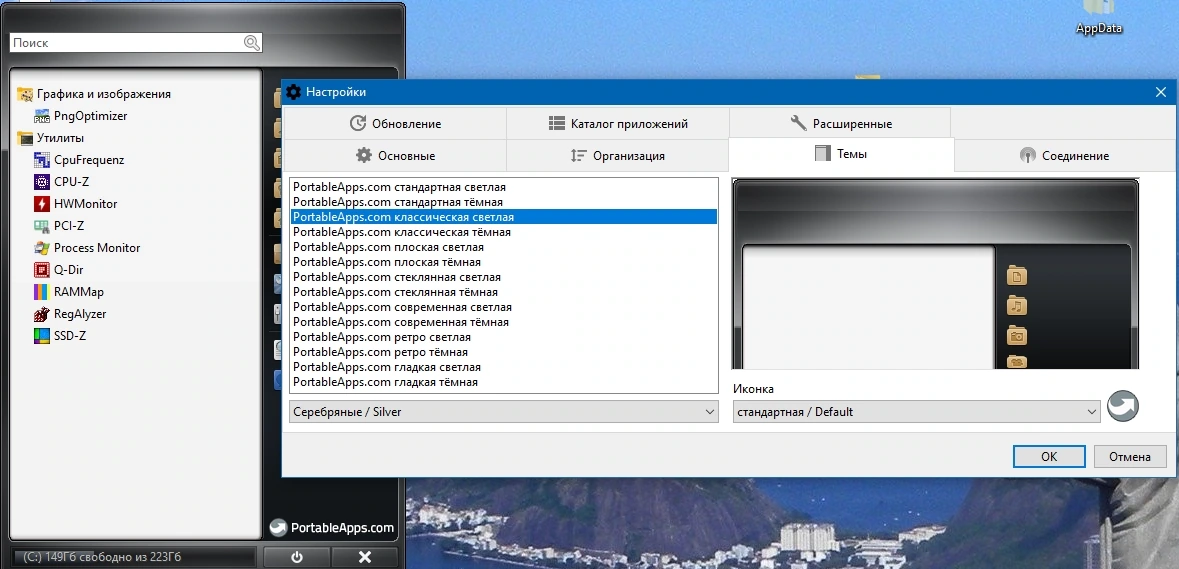Click the PngOptimizer app icon

42,117
